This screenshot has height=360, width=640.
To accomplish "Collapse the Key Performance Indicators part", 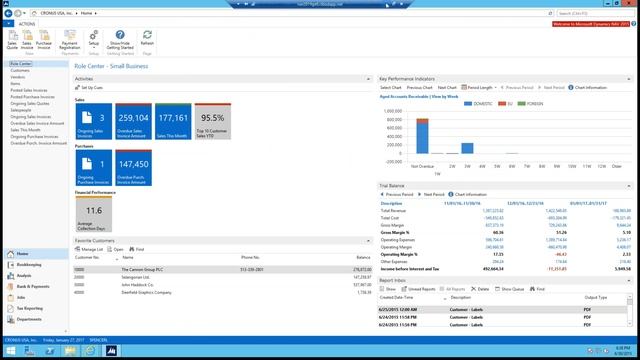I will point(629,79).
